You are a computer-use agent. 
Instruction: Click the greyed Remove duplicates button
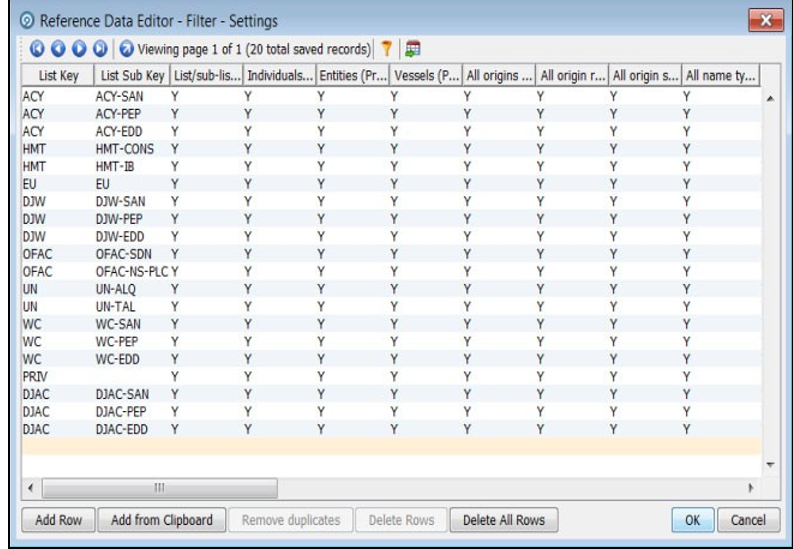pyautogui.click(x=291, y=520)
